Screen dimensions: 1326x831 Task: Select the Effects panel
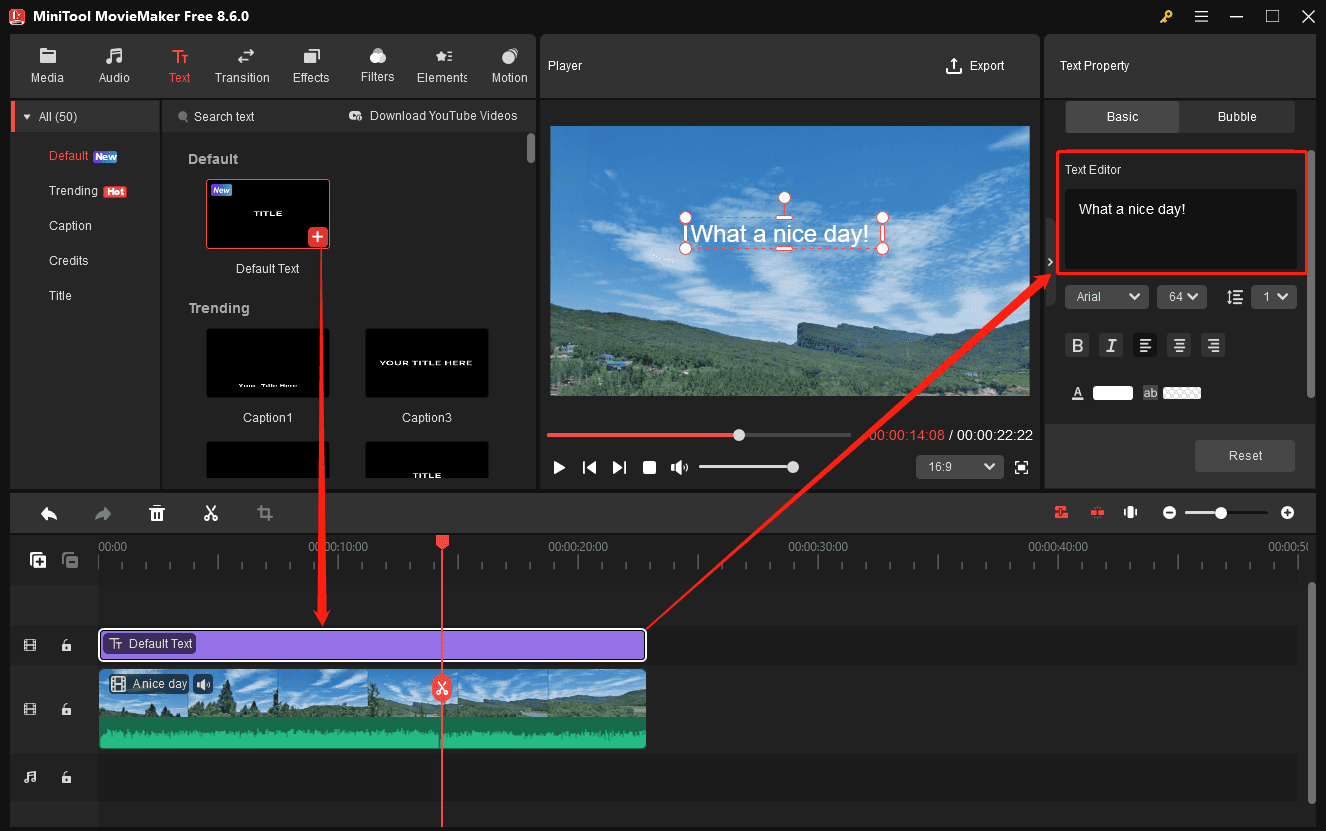click(310, 66)
